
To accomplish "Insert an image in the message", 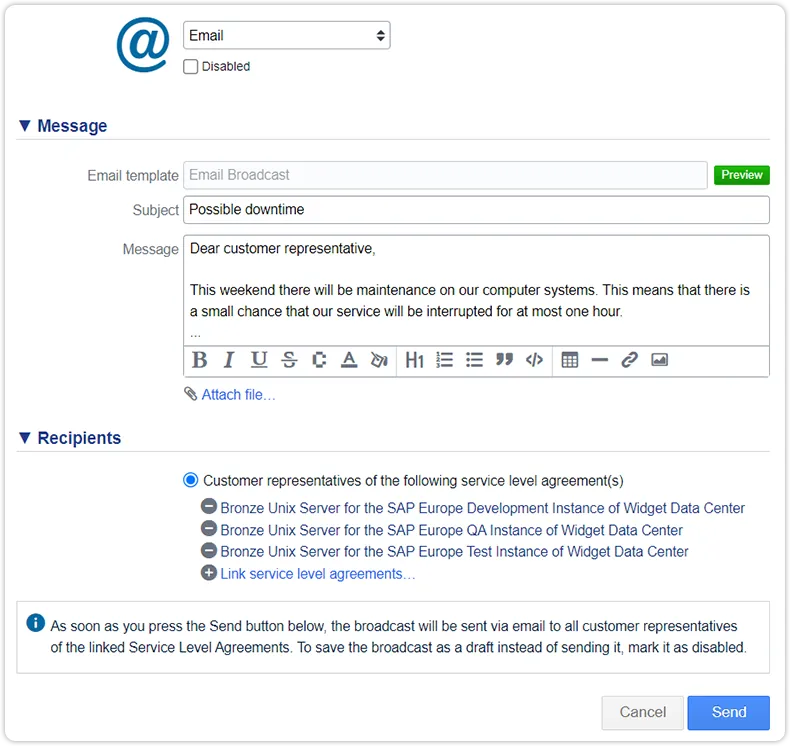I will [660, 360].
